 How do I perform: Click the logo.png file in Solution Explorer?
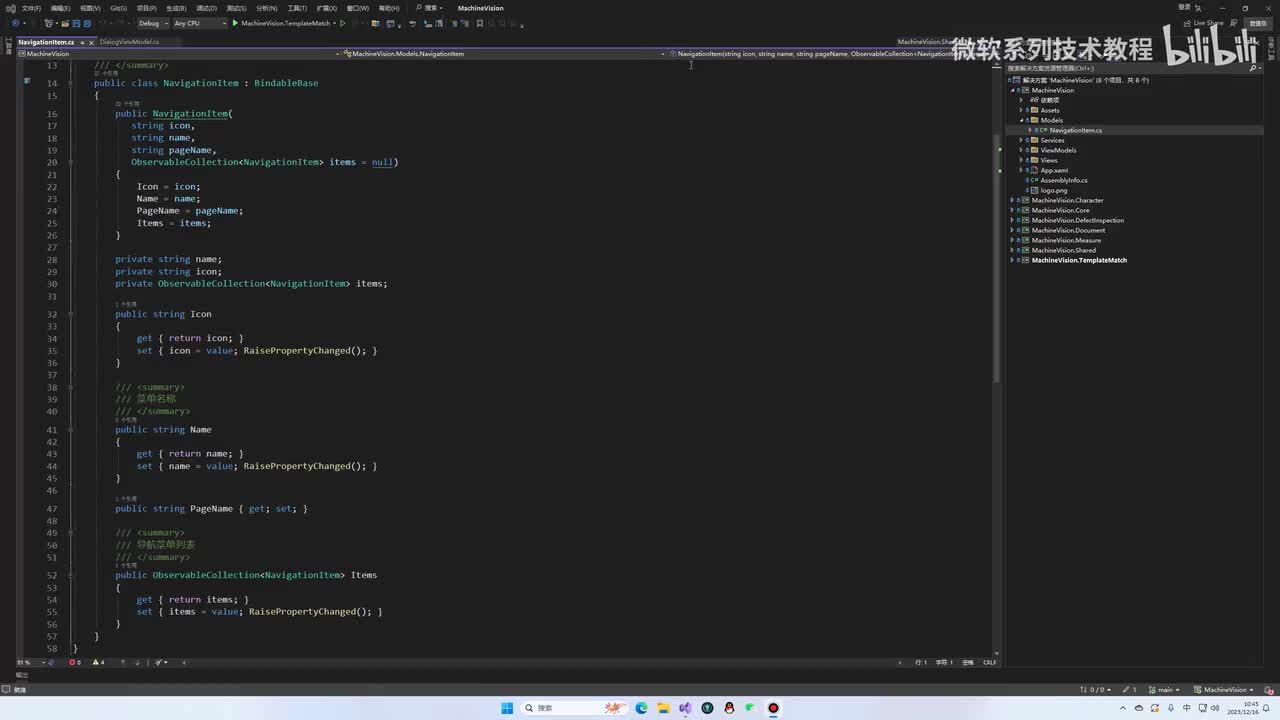click(1053, 190)
